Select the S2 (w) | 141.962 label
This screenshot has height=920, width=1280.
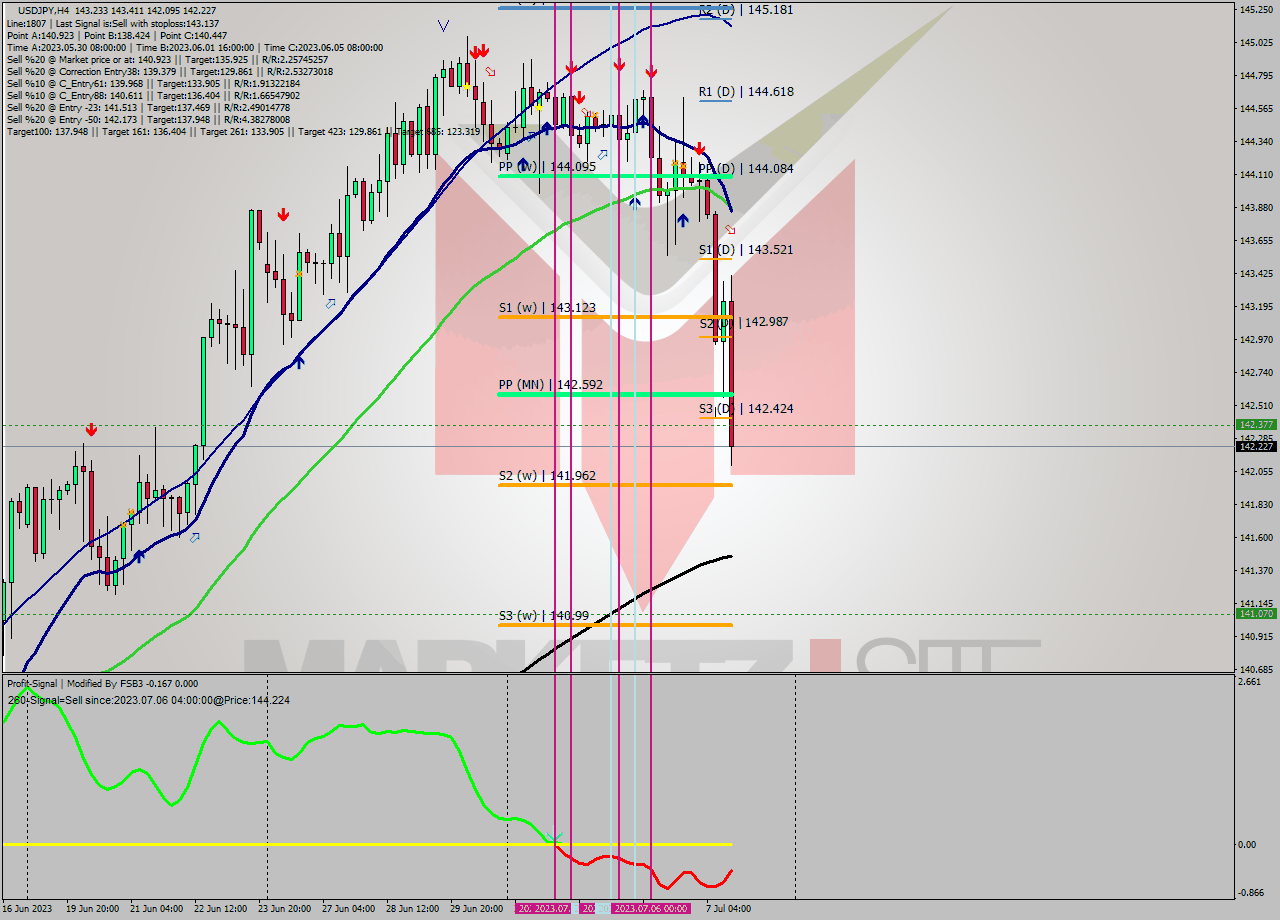(547, 476)
